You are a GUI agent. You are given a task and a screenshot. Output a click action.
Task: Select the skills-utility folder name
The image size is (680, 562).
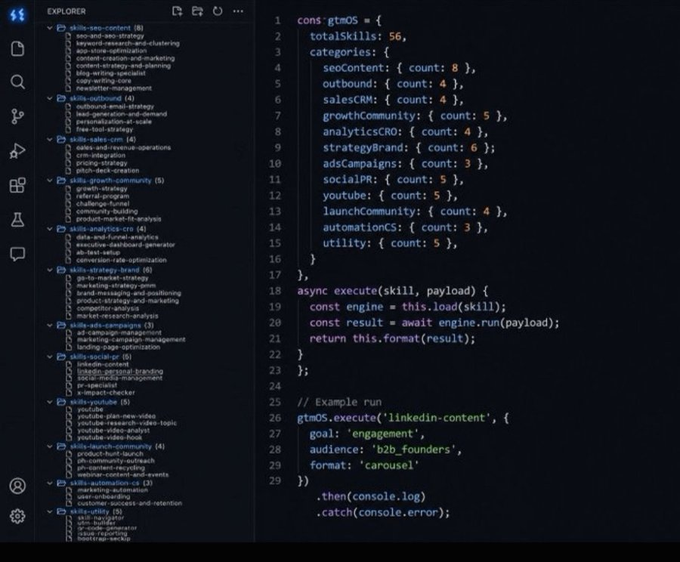[x=89, y=511]
